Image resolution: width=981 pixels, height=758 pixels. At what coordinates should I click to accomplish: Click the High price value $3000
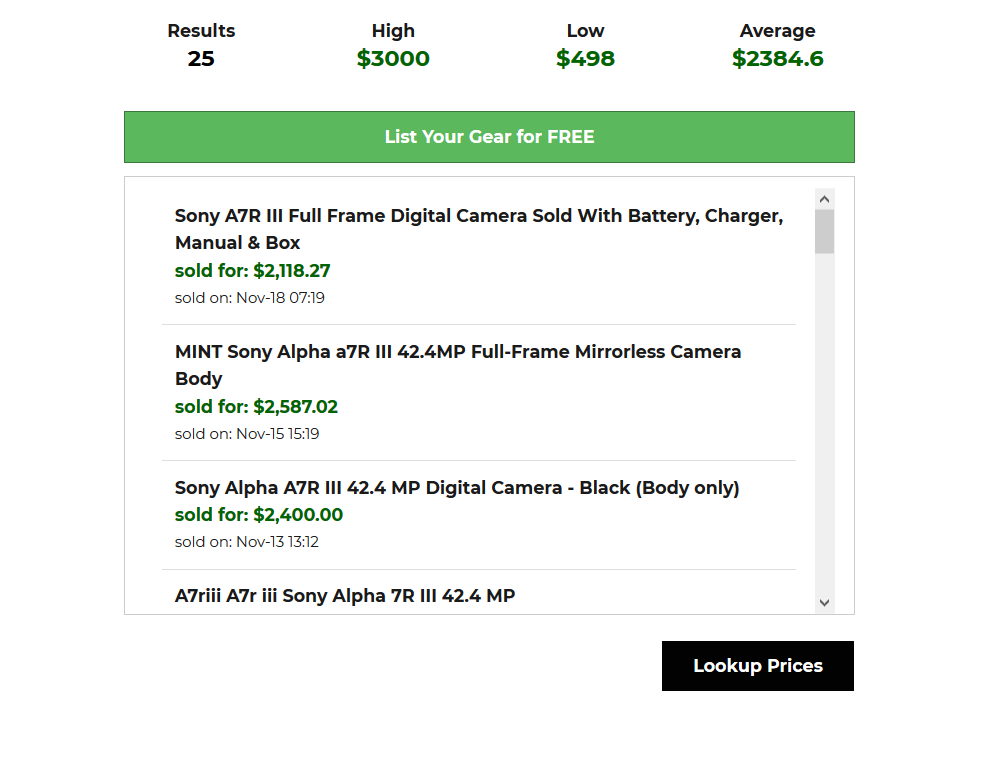393,59
